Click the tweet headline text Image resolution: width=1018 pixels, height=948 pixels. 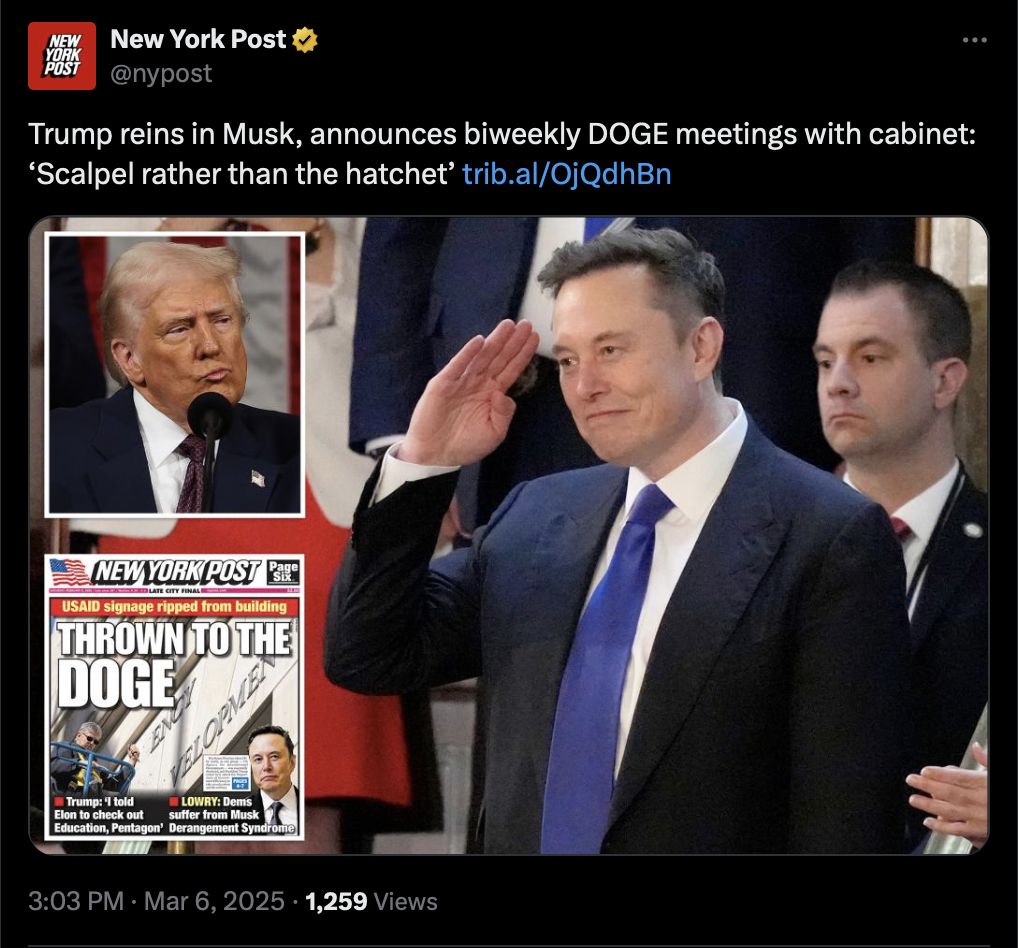502,154
